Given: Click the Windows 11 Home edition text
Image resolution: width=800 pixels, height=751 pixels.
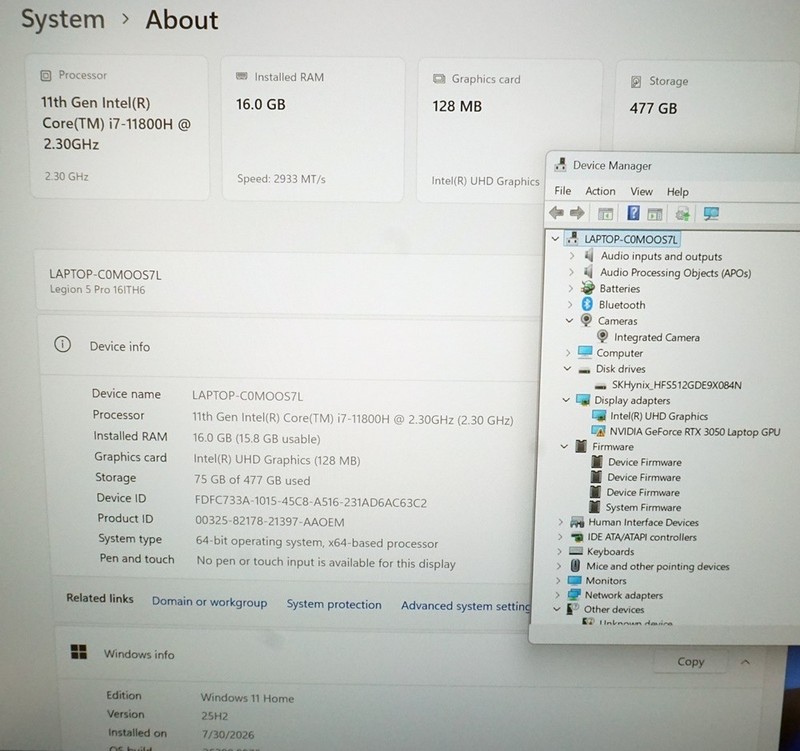Looking at the screenshot, I should pyautogui.click(x=247, y=698).
